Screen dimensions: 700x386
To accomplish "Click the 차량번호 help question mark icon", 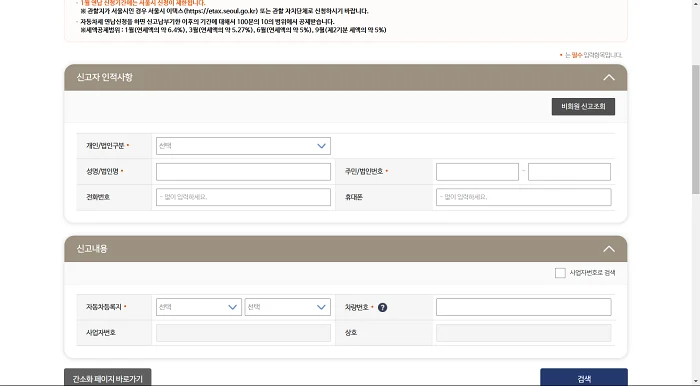I will [383, 307].
